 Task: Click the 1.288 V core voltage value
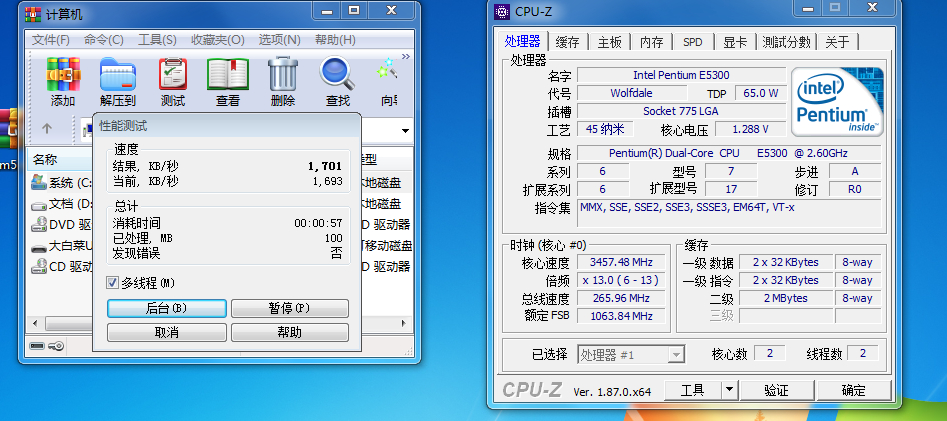751,129
